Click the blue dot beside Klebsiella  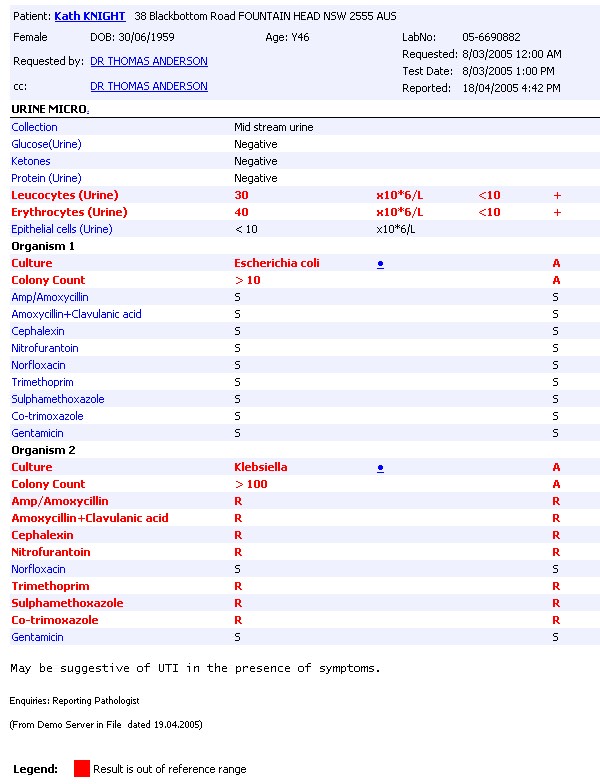[x=381, y=468]
